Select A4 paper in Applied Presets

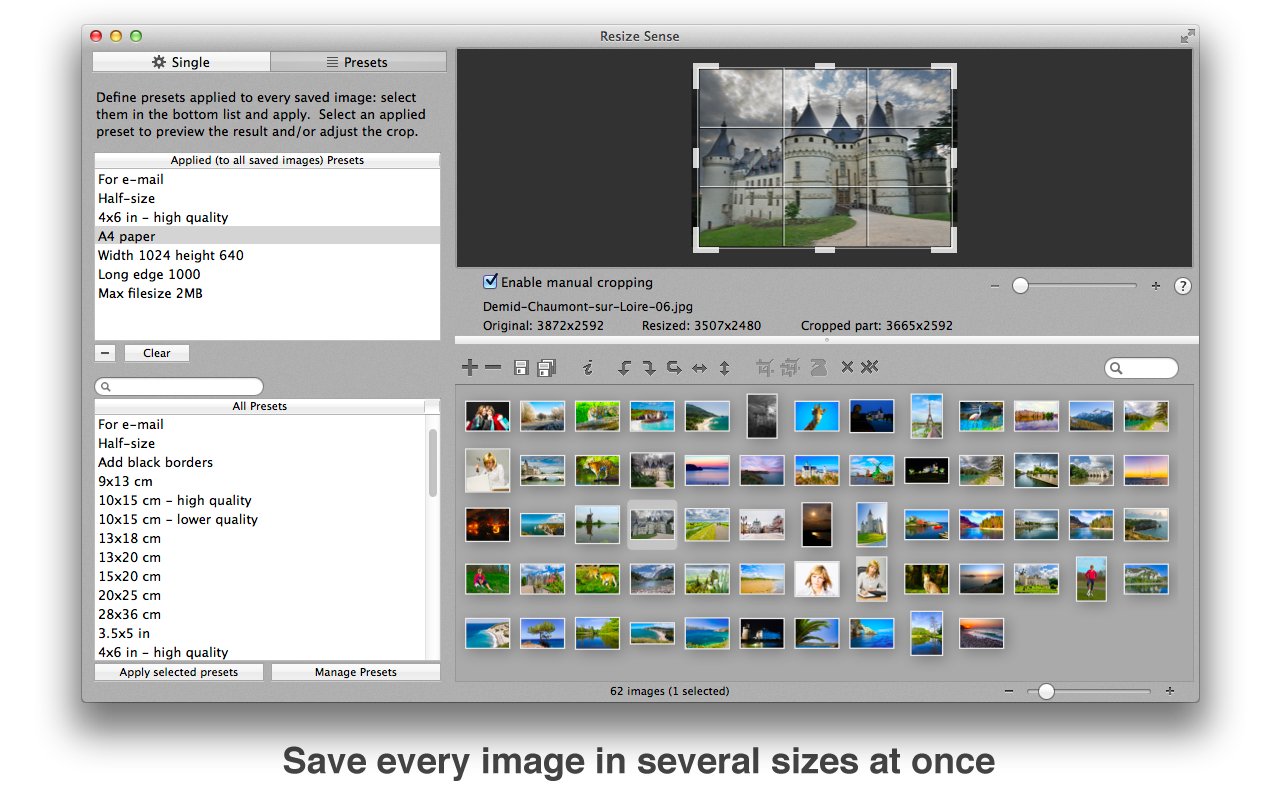click(267, 236)
